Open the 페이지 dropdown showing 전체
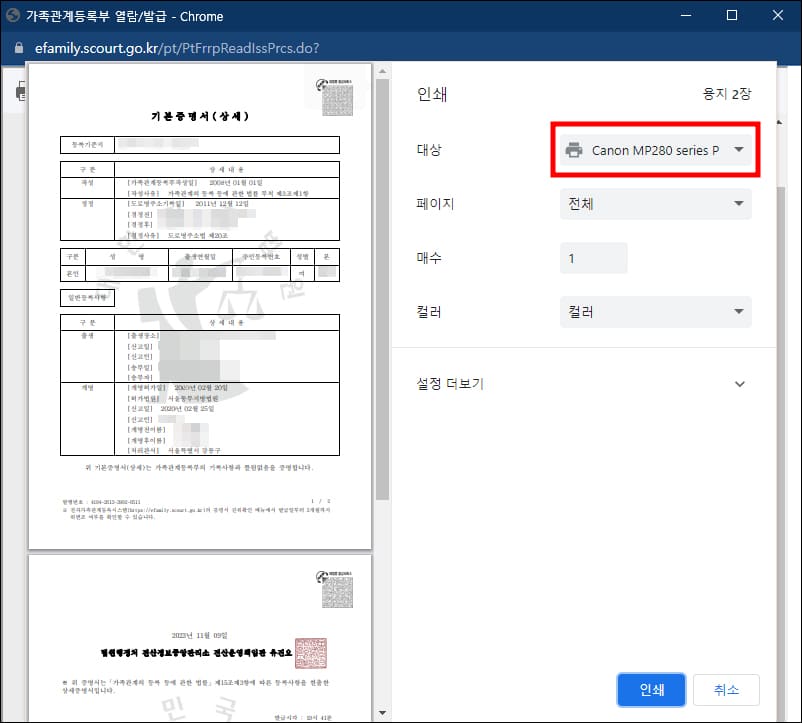This screenshot has height=723, width=802. [655, 203]
